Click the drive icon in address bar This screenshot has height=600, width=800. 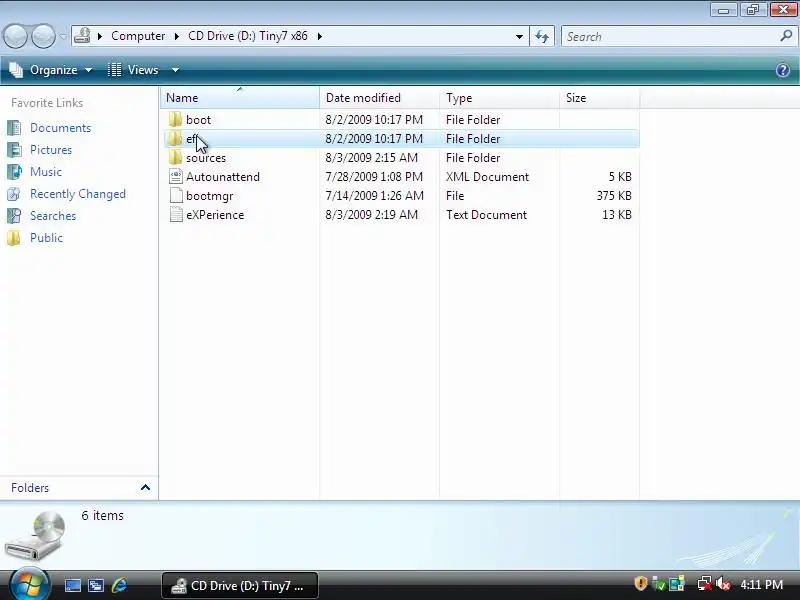82,36
